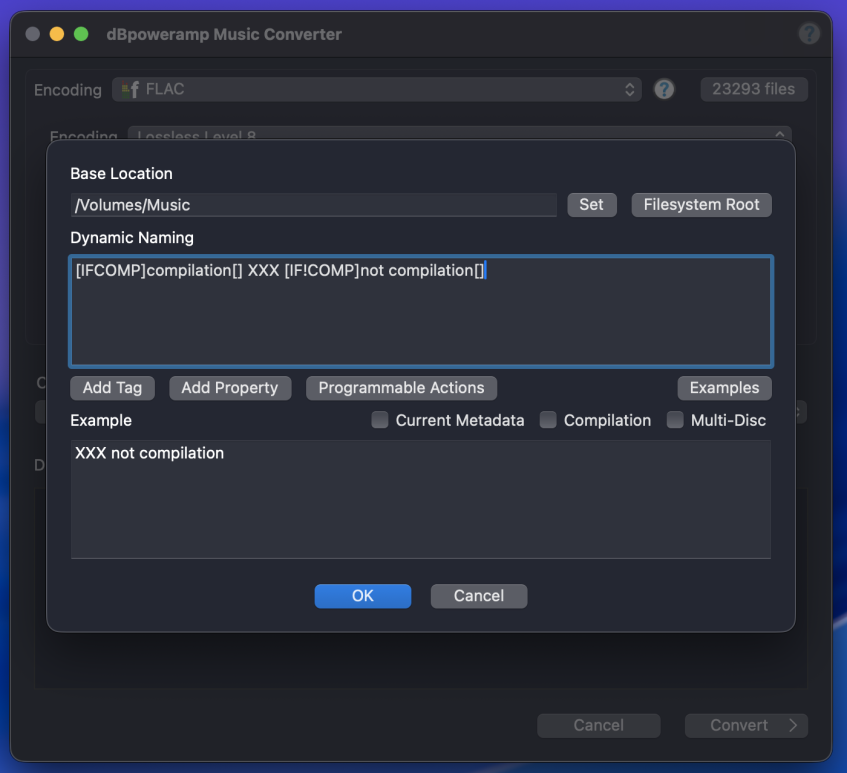Open the FLAC Encoding dropdown
Image resolution: width=847 pixels, height=773 pixels.
[377, 89]
